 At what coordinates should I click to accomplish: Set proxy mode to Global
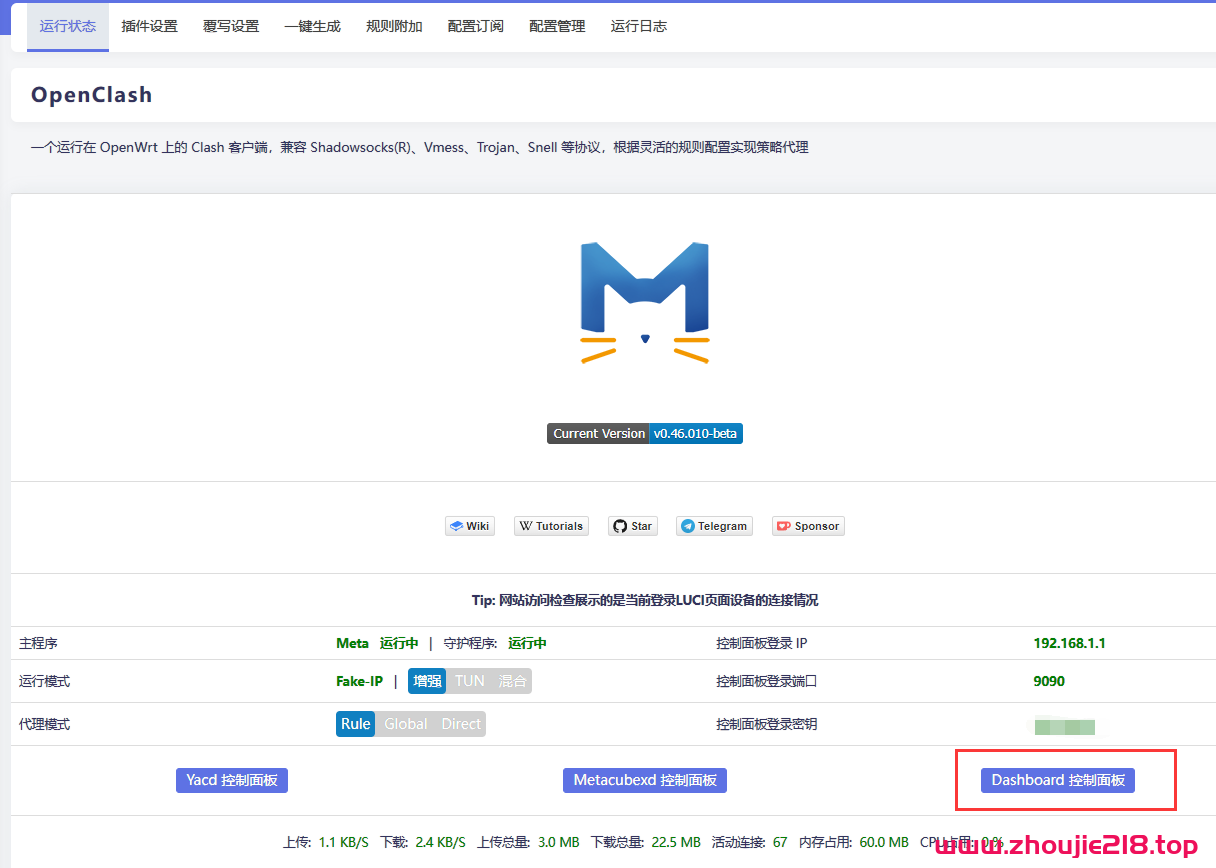(406, 723)
